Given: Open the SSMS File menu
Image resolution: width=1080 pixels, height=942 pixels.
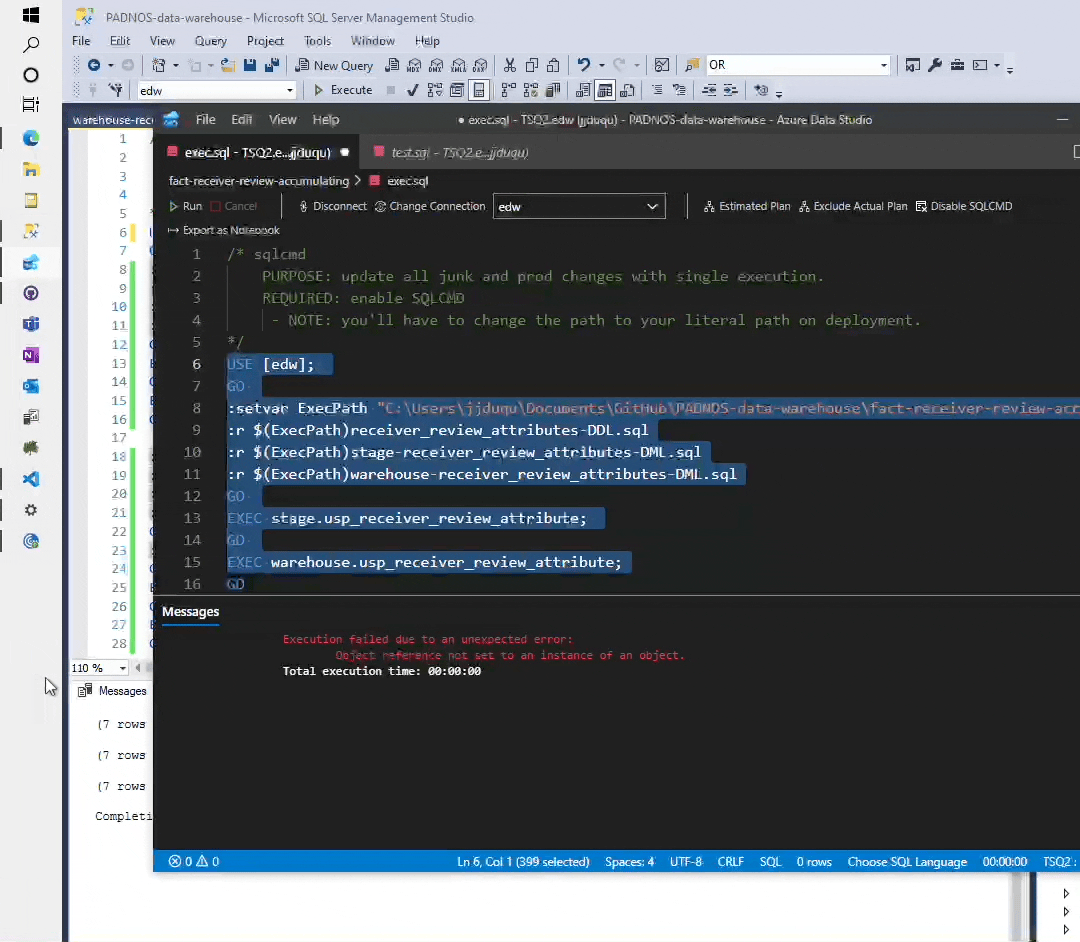Looking at the screenshot, I should 81,41.
